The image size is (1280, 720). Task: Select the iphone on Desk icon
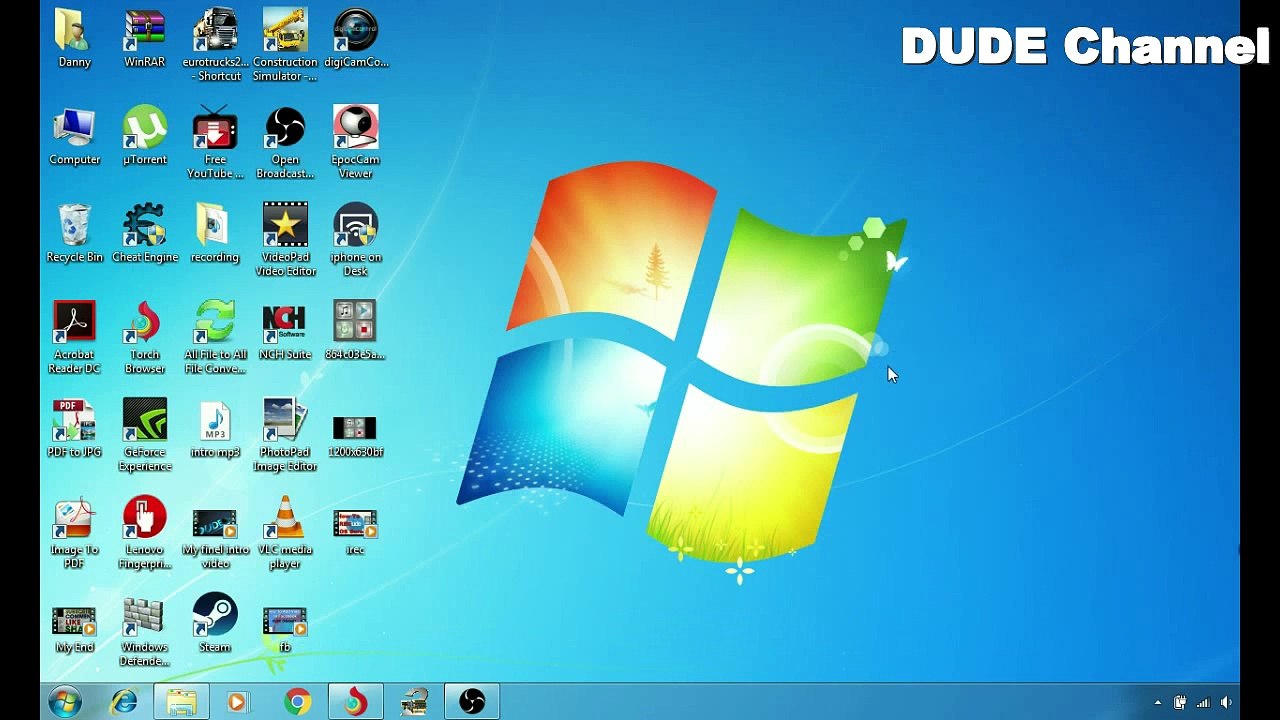(356, 240)
